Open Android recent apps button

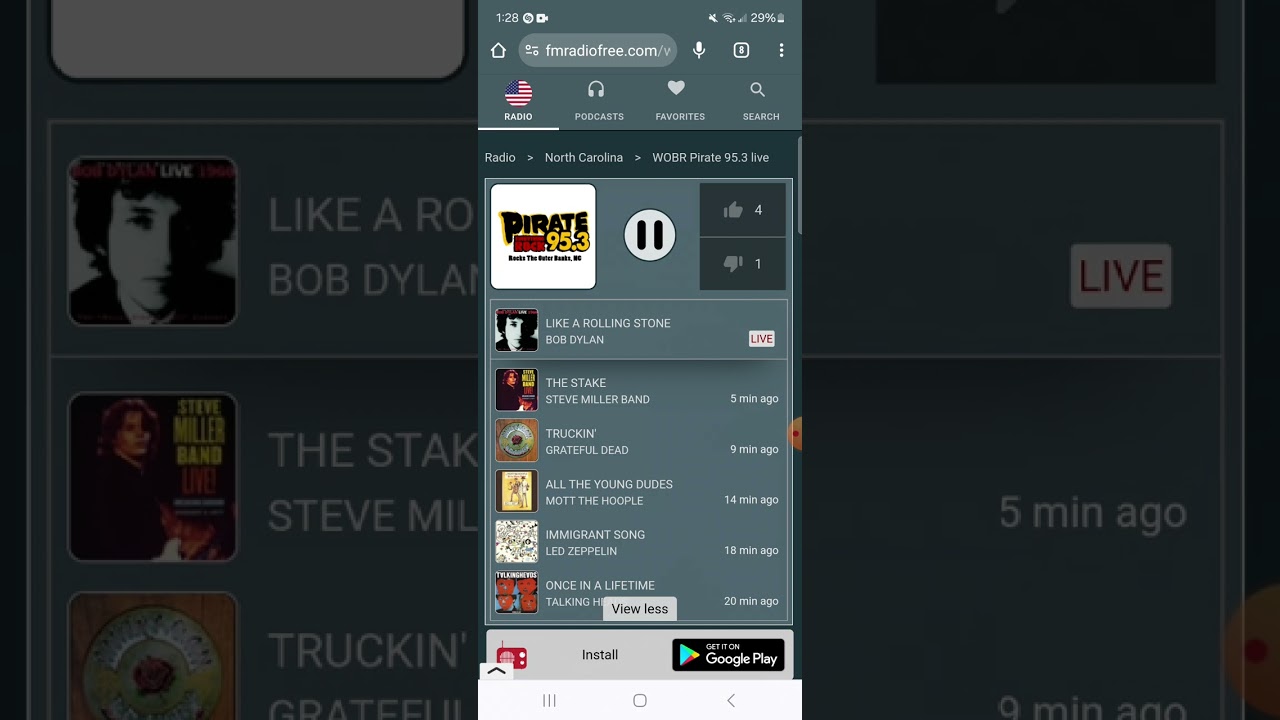coord(549,701)
